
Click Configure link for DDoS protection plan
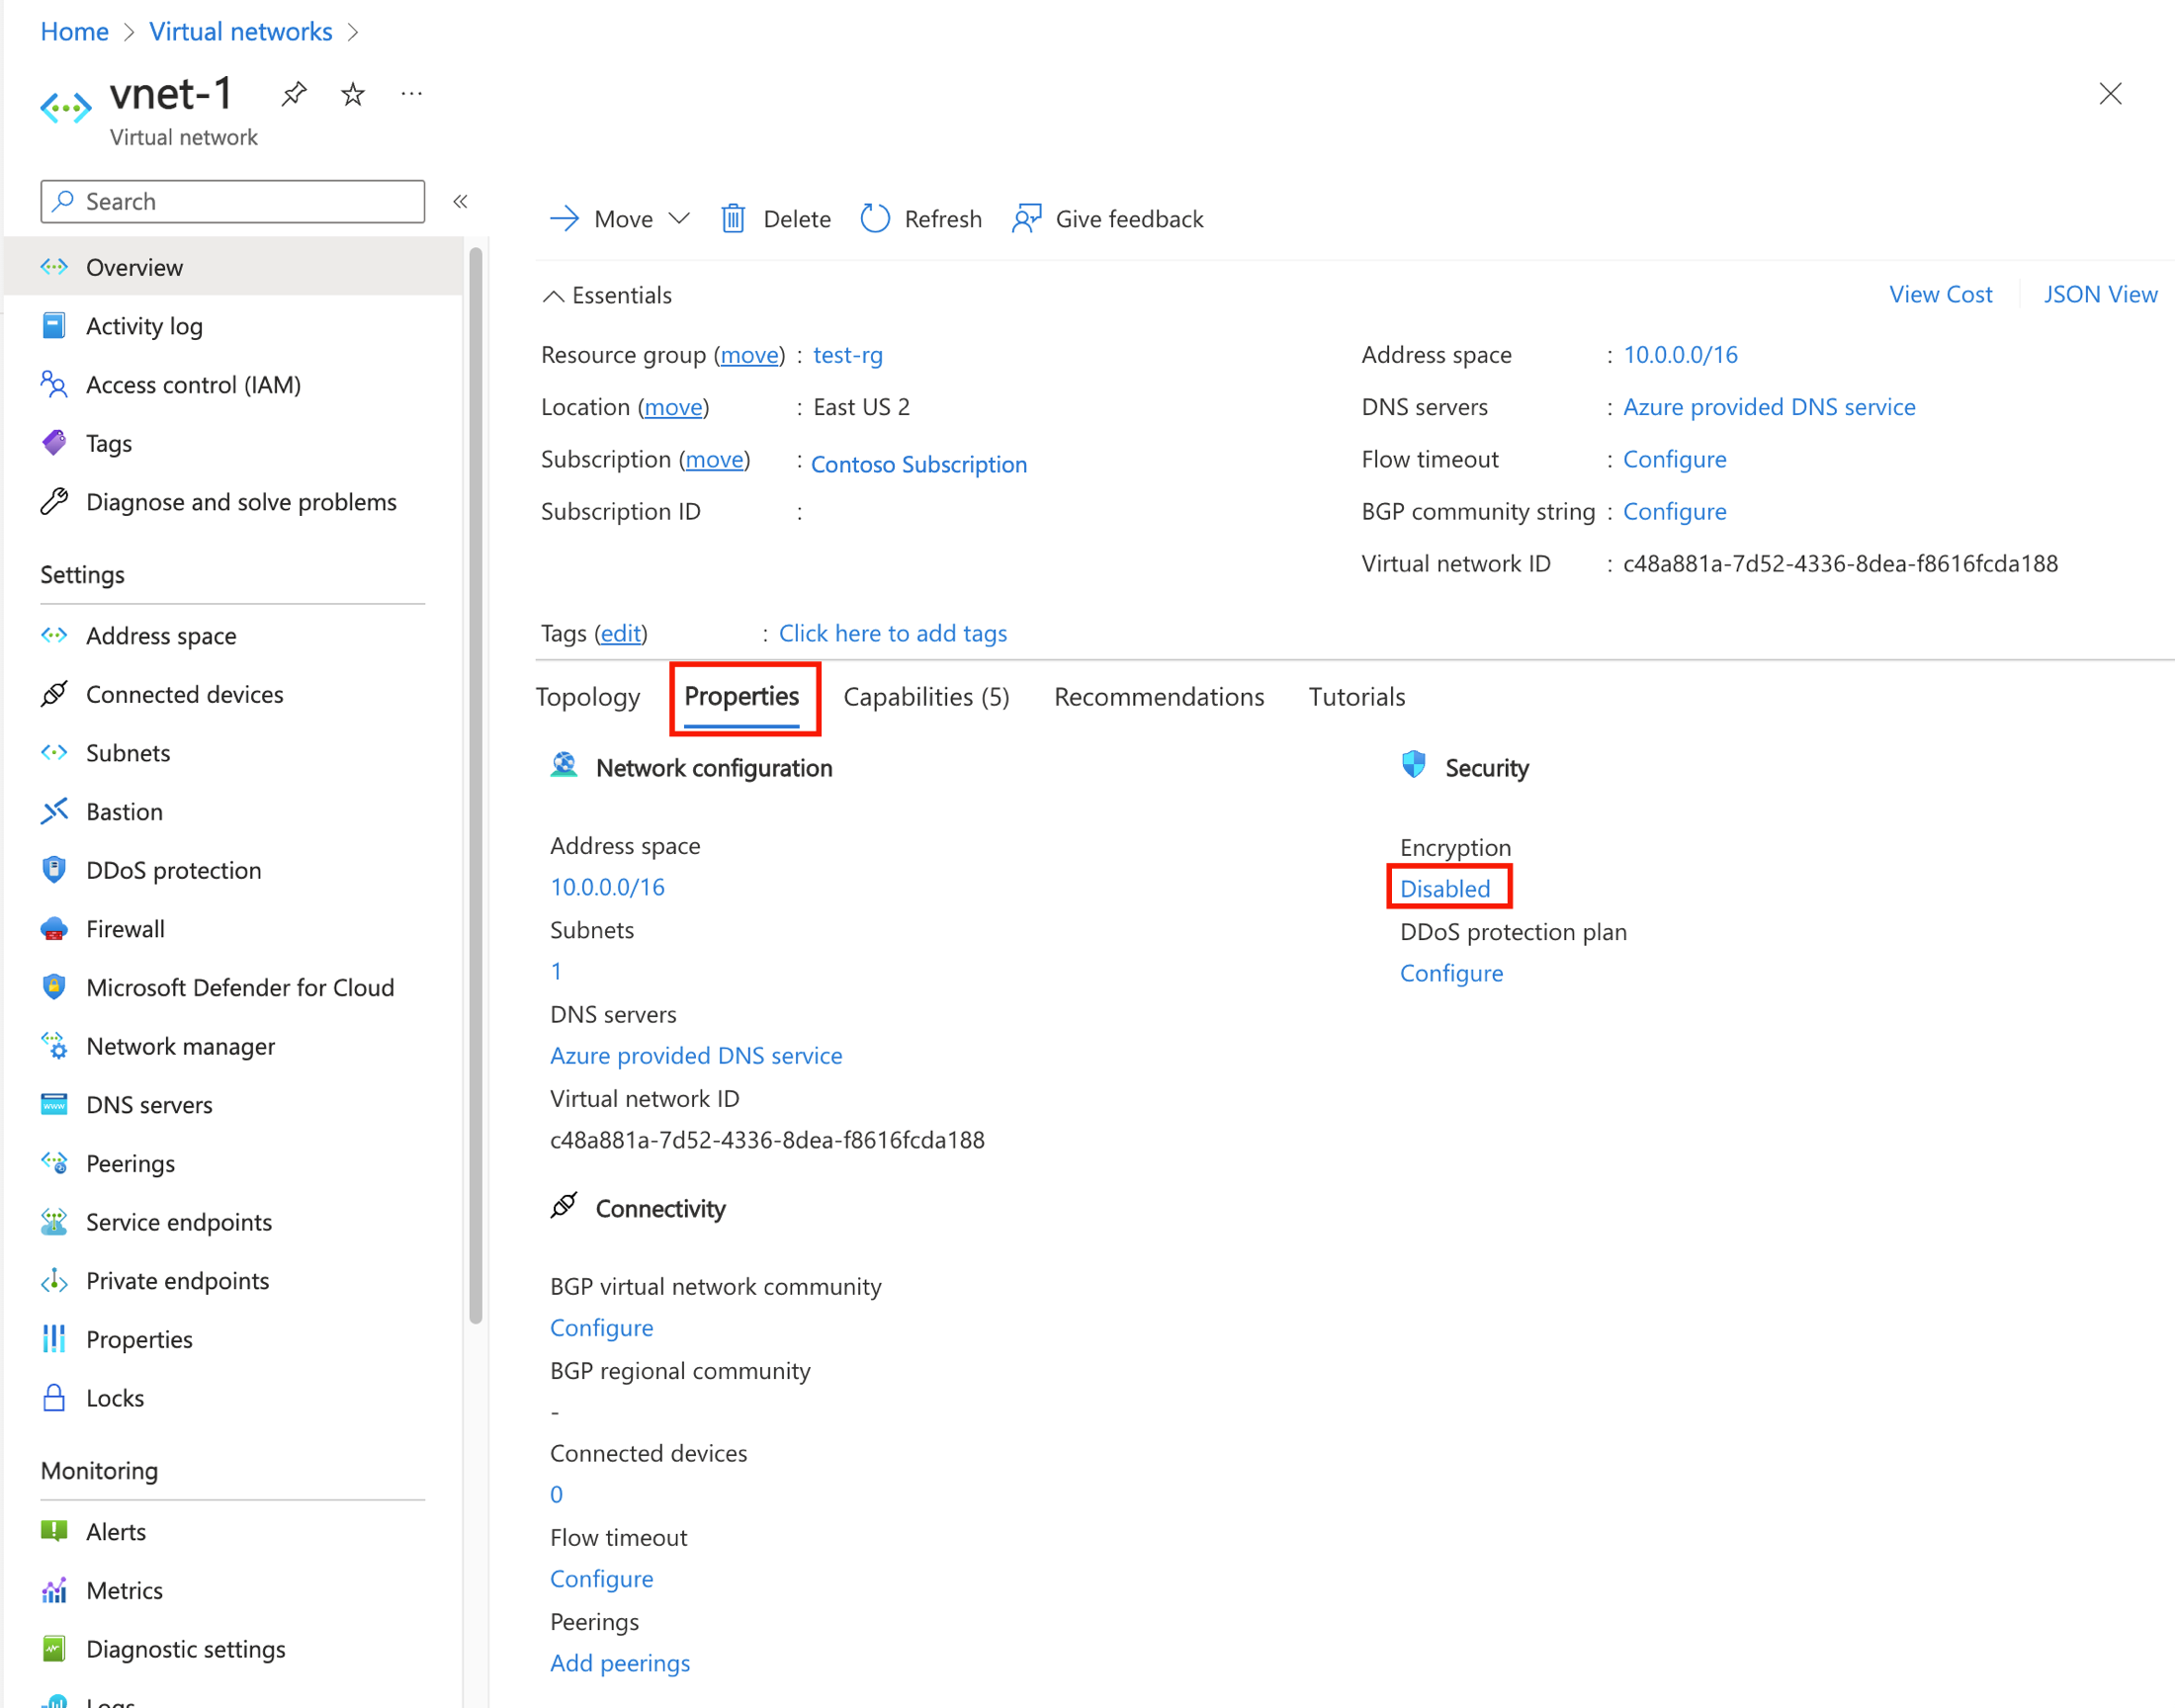[1449, 973]
